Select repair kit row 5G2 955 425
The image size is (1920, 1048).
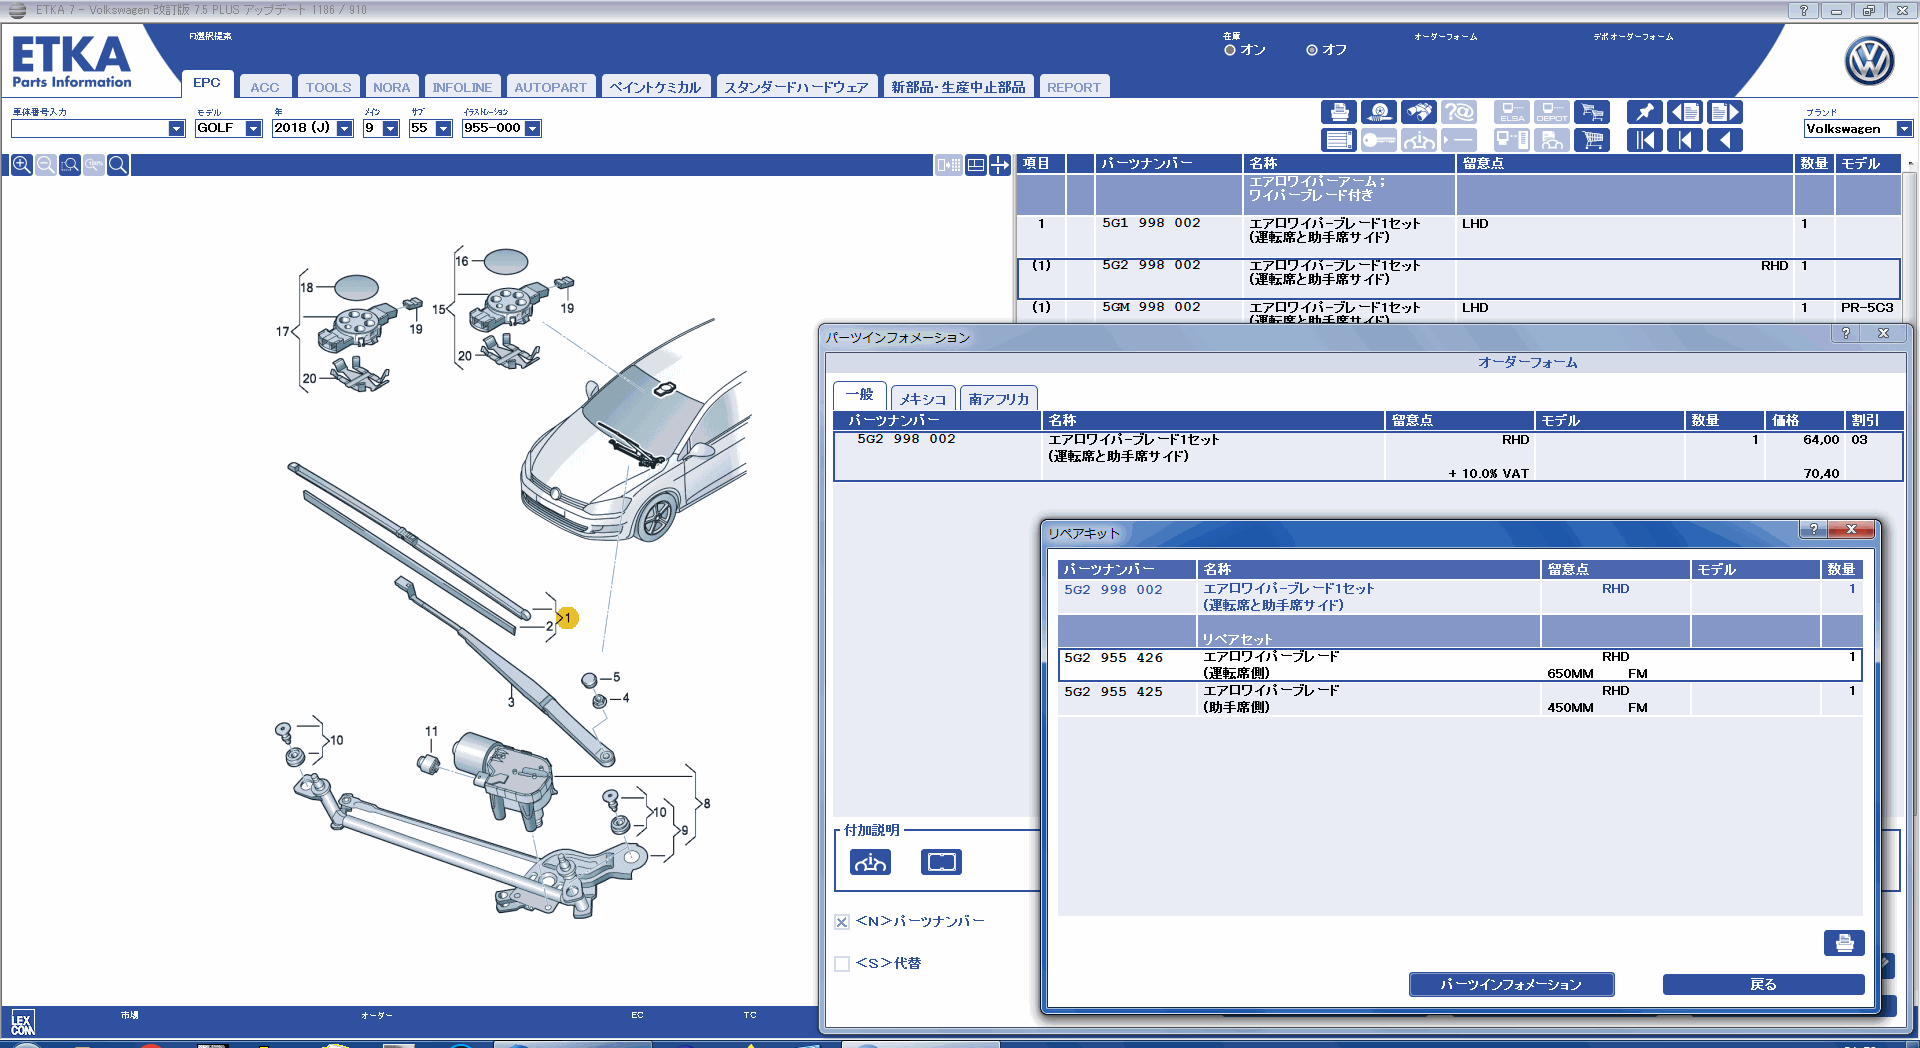pos(1460,699)
